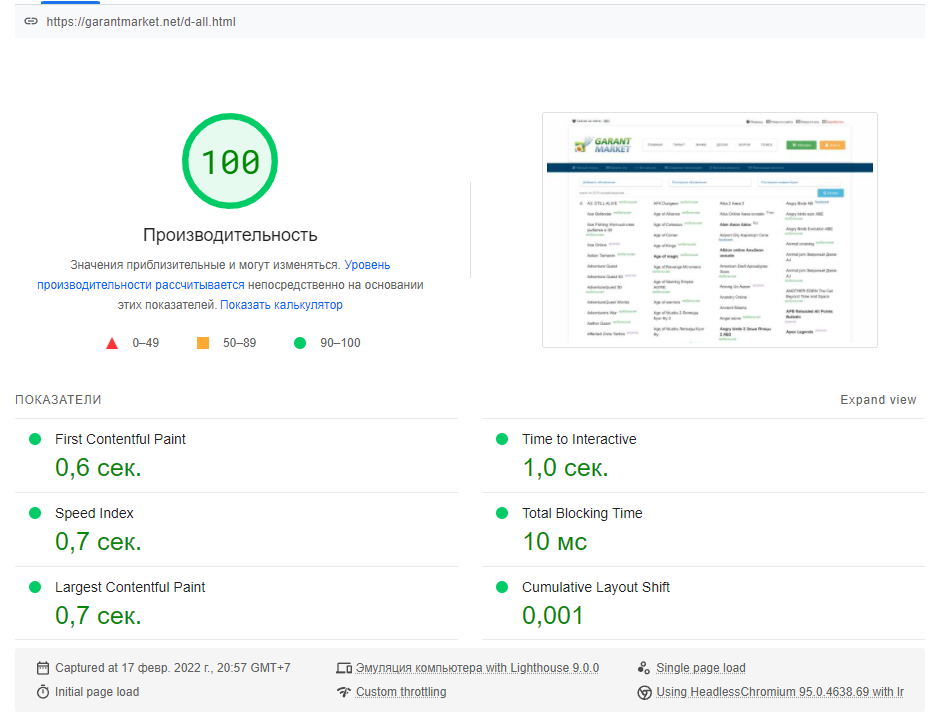Click the link icon beside the URL
942x712 pixels.
pos(31,21)
